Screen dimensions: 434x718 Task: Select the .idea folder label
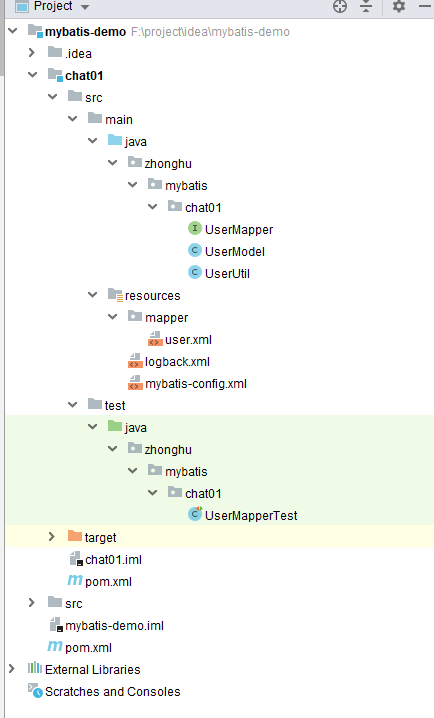(78, 54)
